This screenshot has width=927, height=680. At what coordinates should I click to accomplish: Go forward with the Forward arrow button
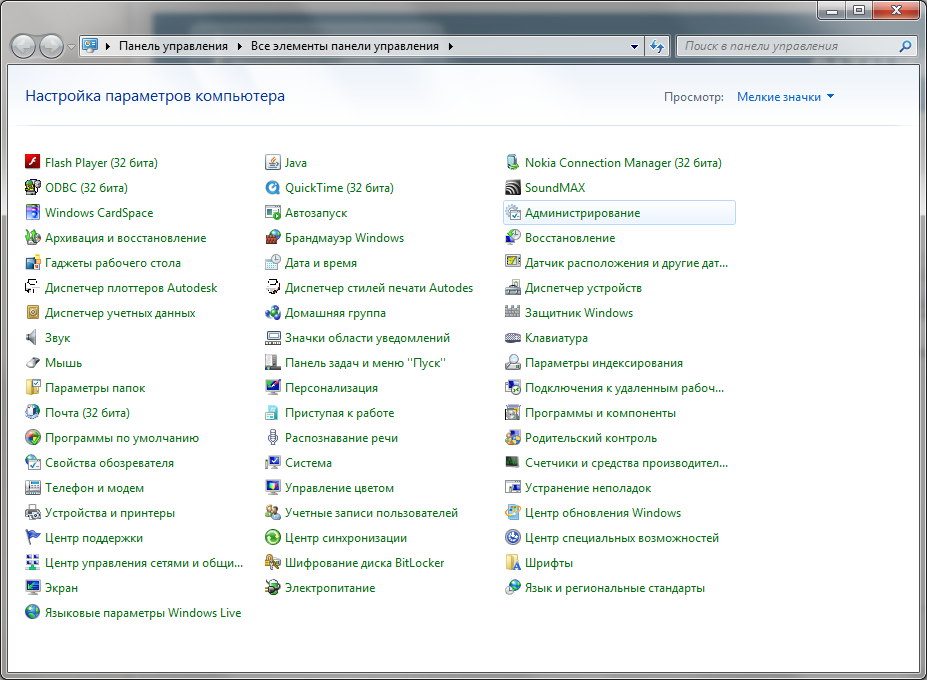51,46
